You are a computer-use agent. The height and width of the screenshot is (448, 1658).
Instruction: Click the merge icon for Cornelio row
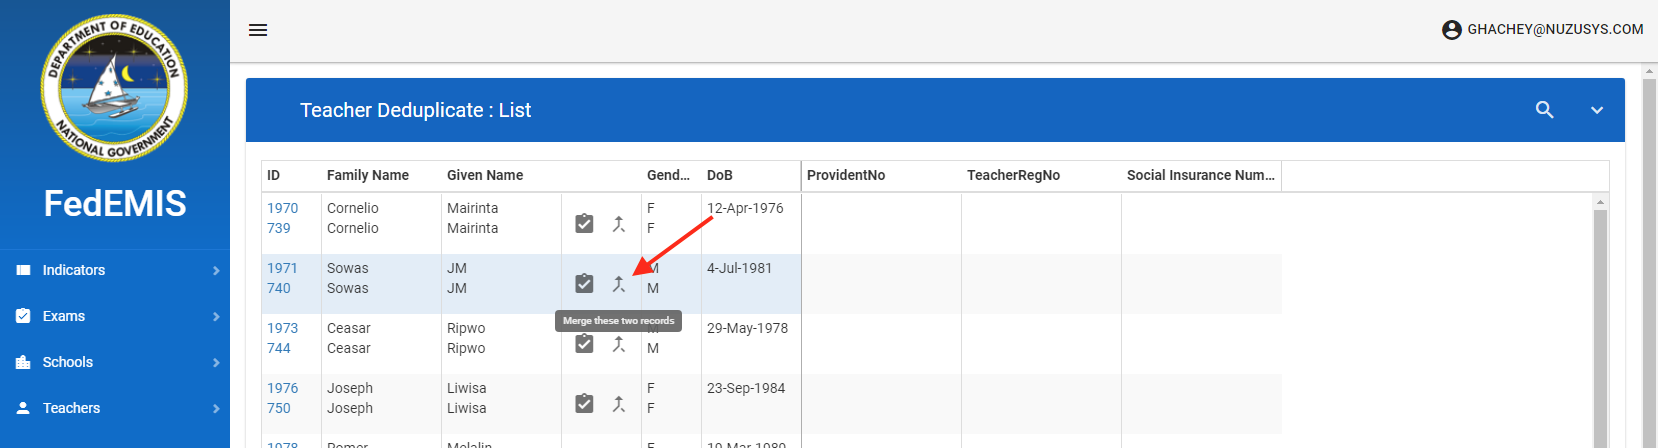619,224
